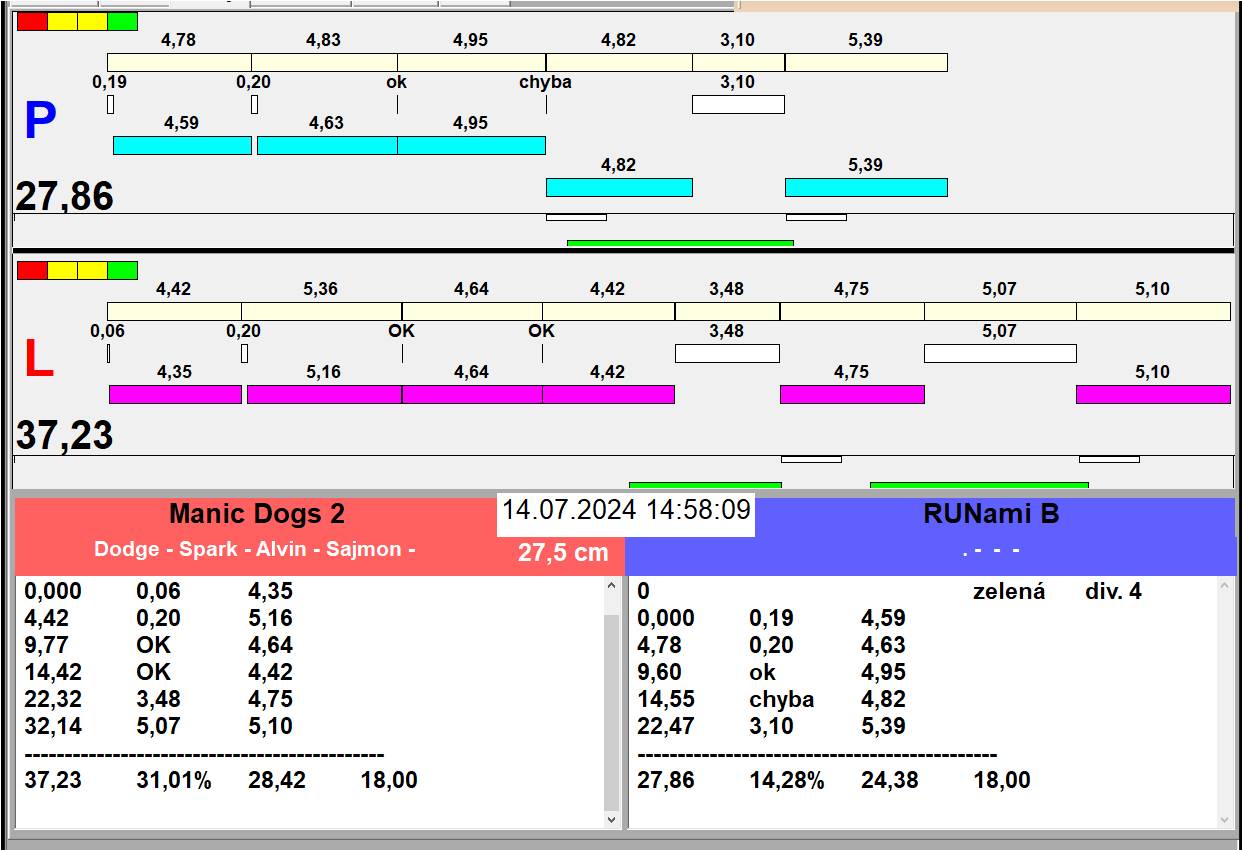
Task: Click the 'chyba' marker in P lane
Action: point(545,82)
